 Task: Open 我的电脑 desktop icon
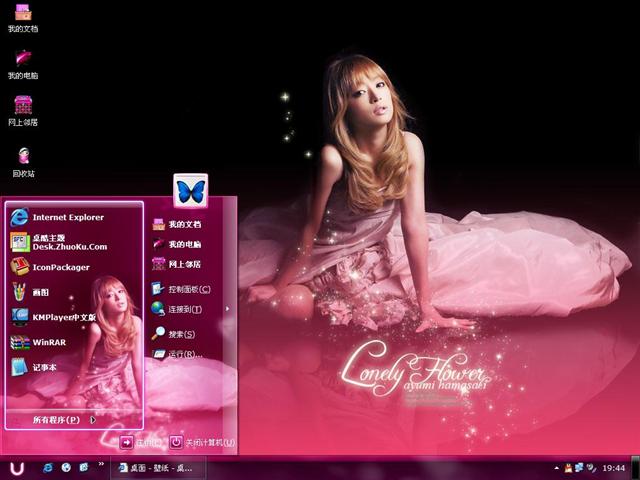click(x=23, y=64)
